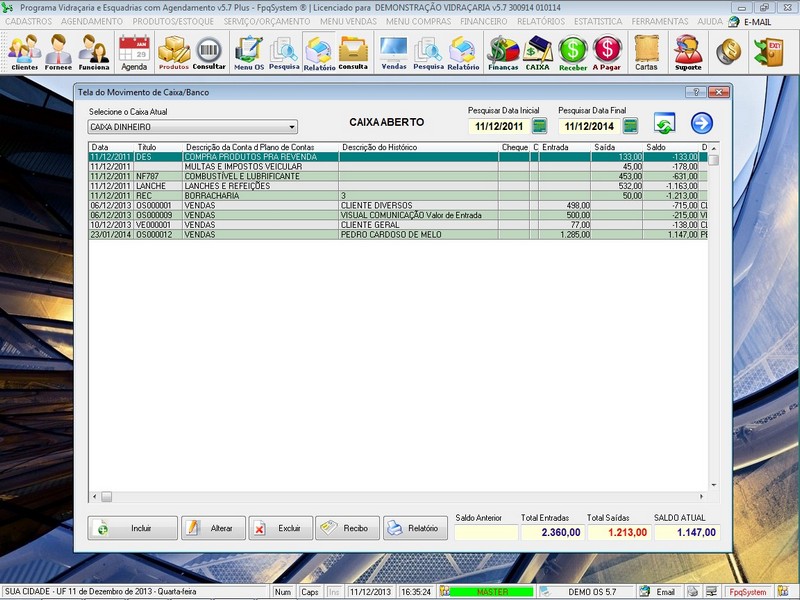Click the Incluir button
The image size is (800, 600).
tap(133, 528)
